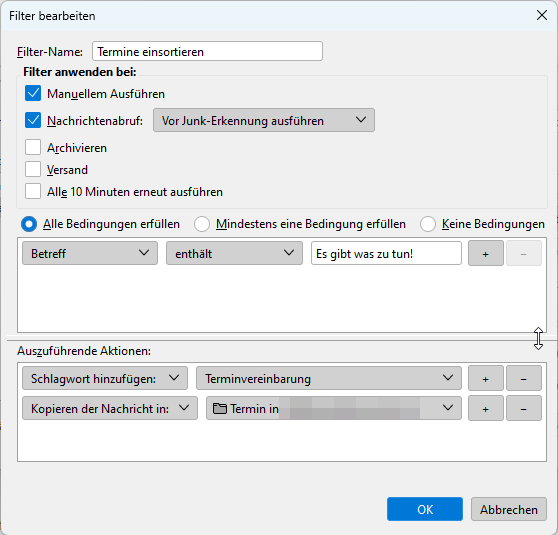Click into the Filter-Name text field
Screen dimensions: 558x535
(x=207, y=52)
